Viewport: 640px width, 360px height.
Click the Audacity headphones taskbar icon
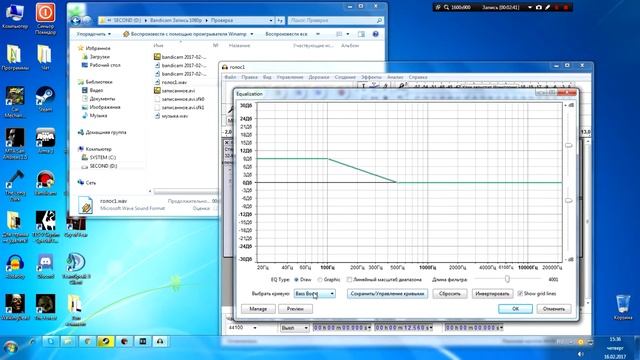click(x=160, y=341)
